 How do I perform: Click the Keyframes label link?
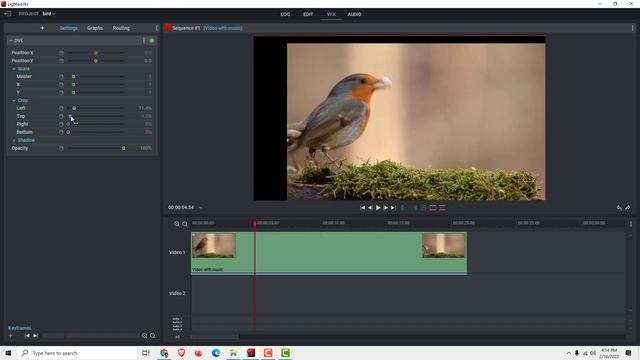(x=20, y=328)
